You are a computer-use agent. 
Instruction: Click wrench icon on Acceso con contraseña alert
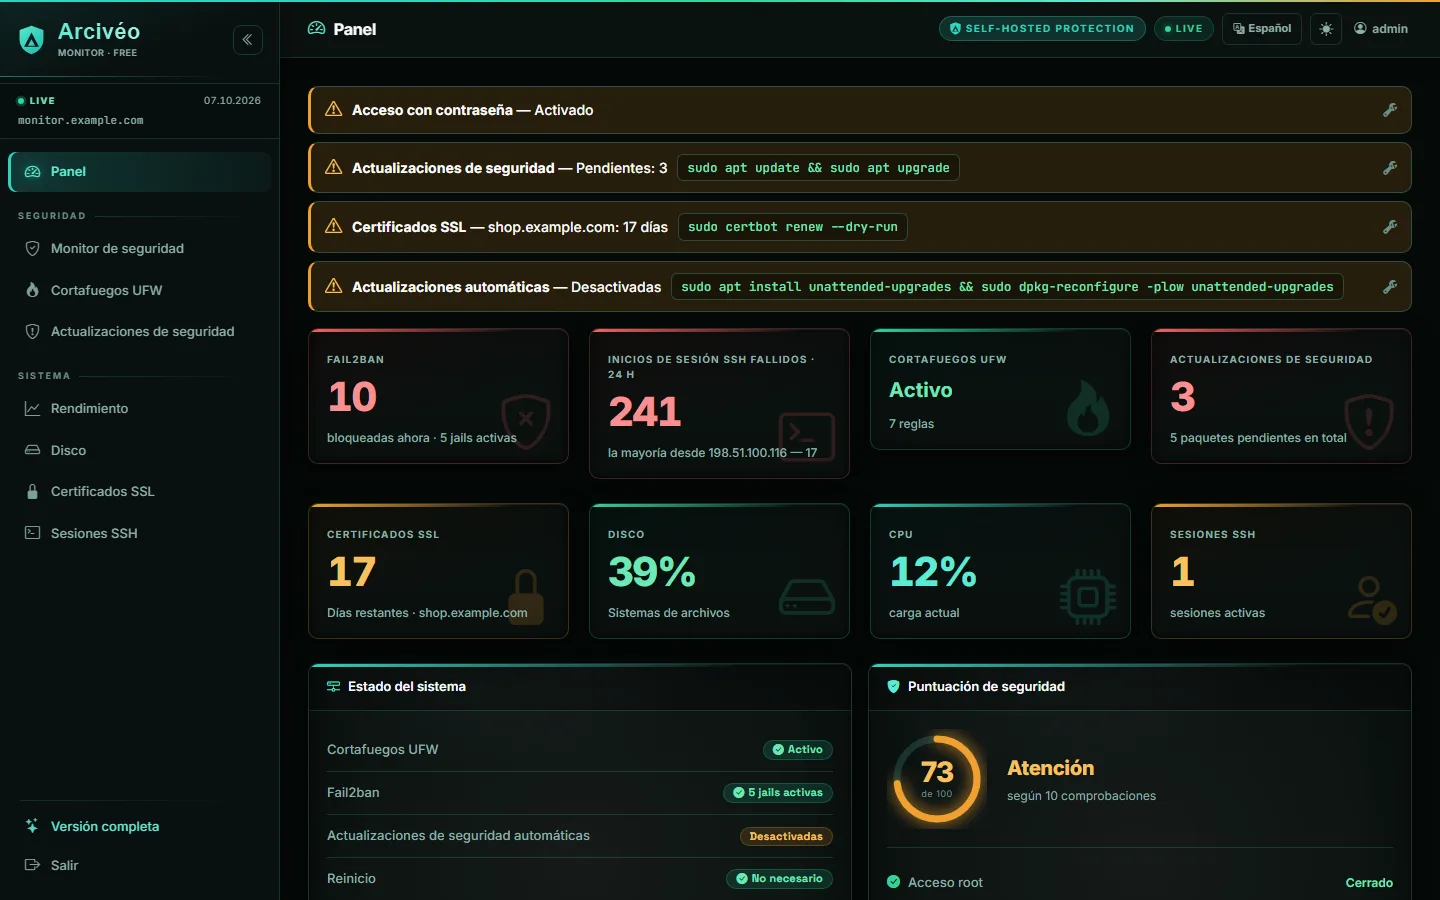pos(1390,110)
